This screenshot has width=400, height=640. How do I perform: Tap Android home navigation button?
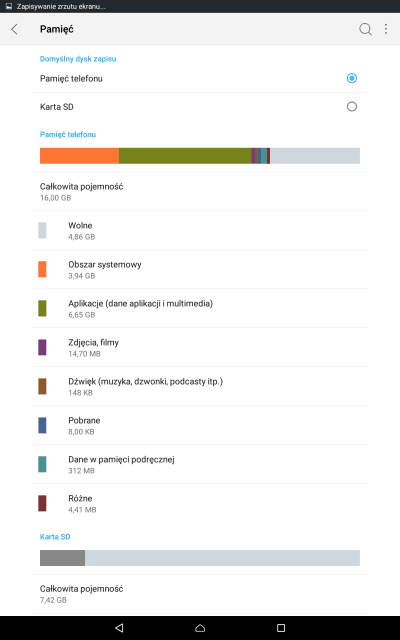click(x=200, y=628)
